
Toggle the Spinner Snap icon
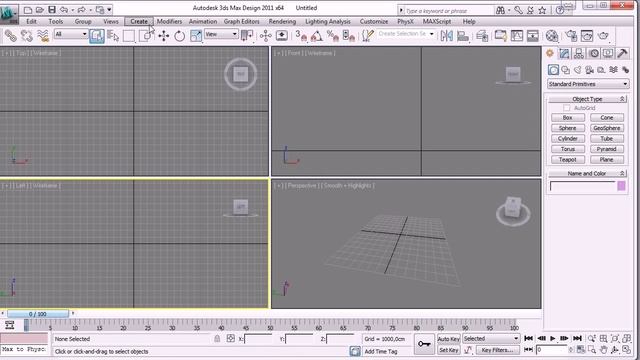pos(349,36)
